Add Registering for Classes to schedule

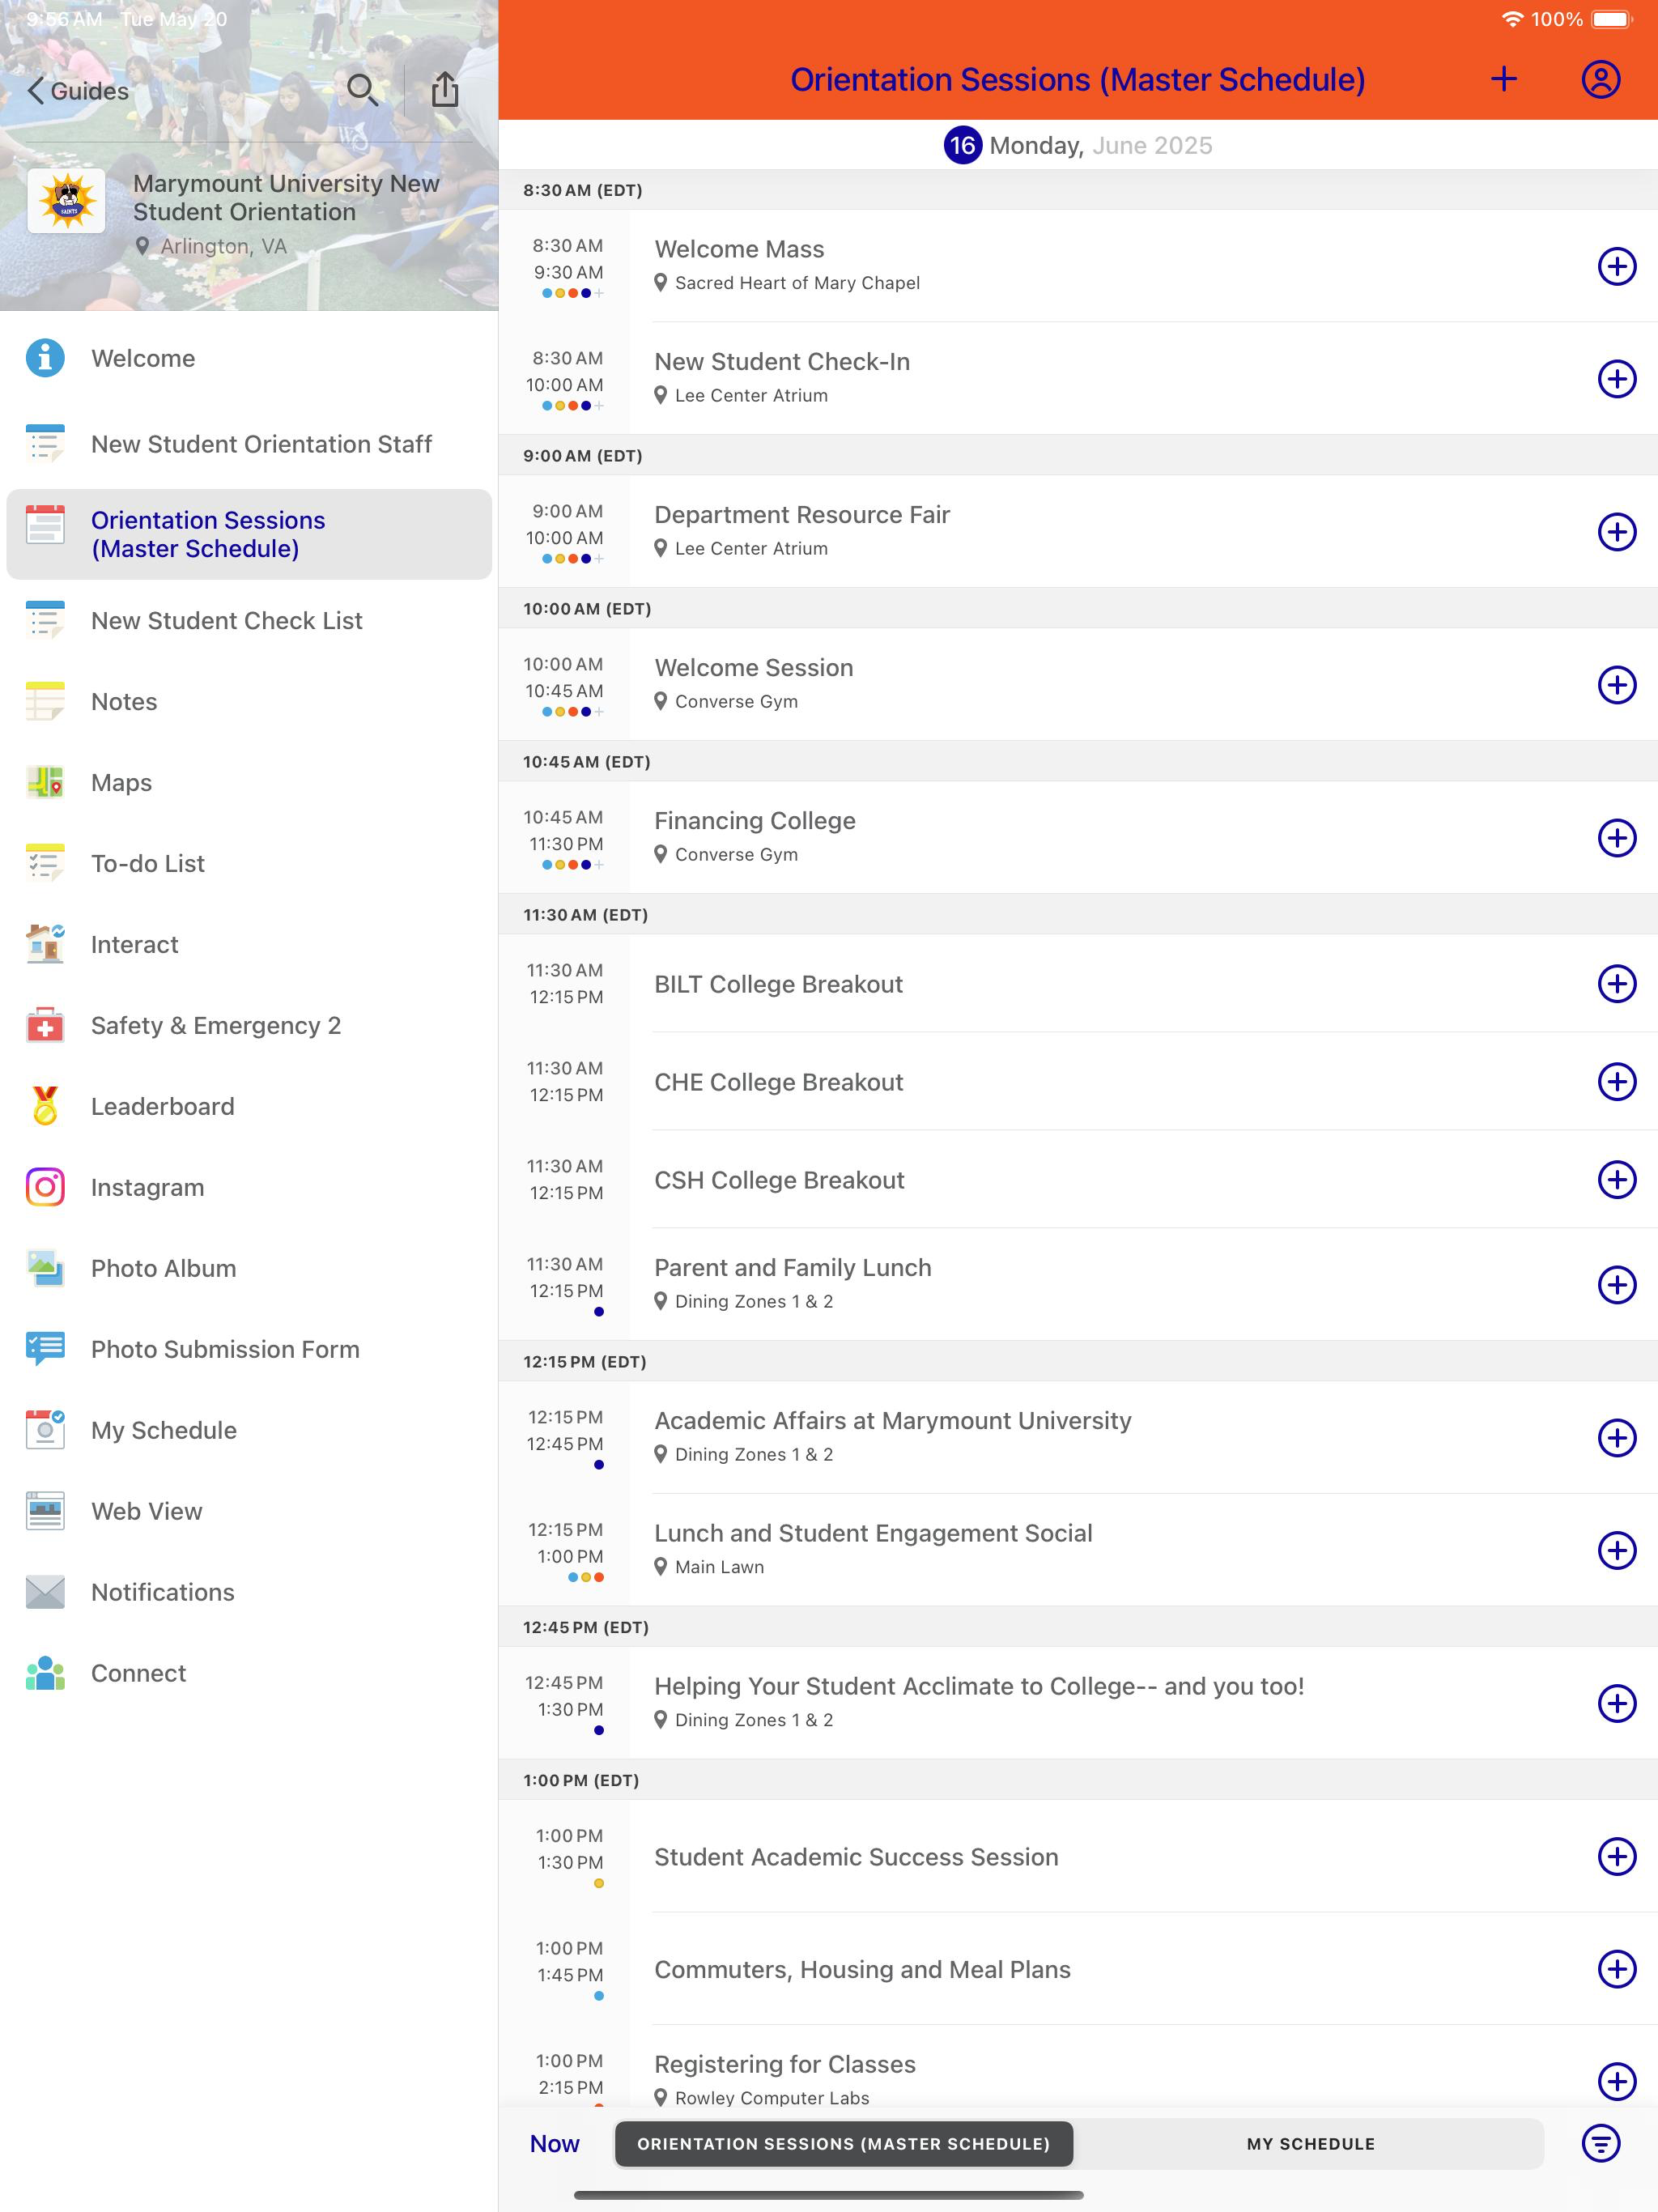[x=1617, y=2082]
